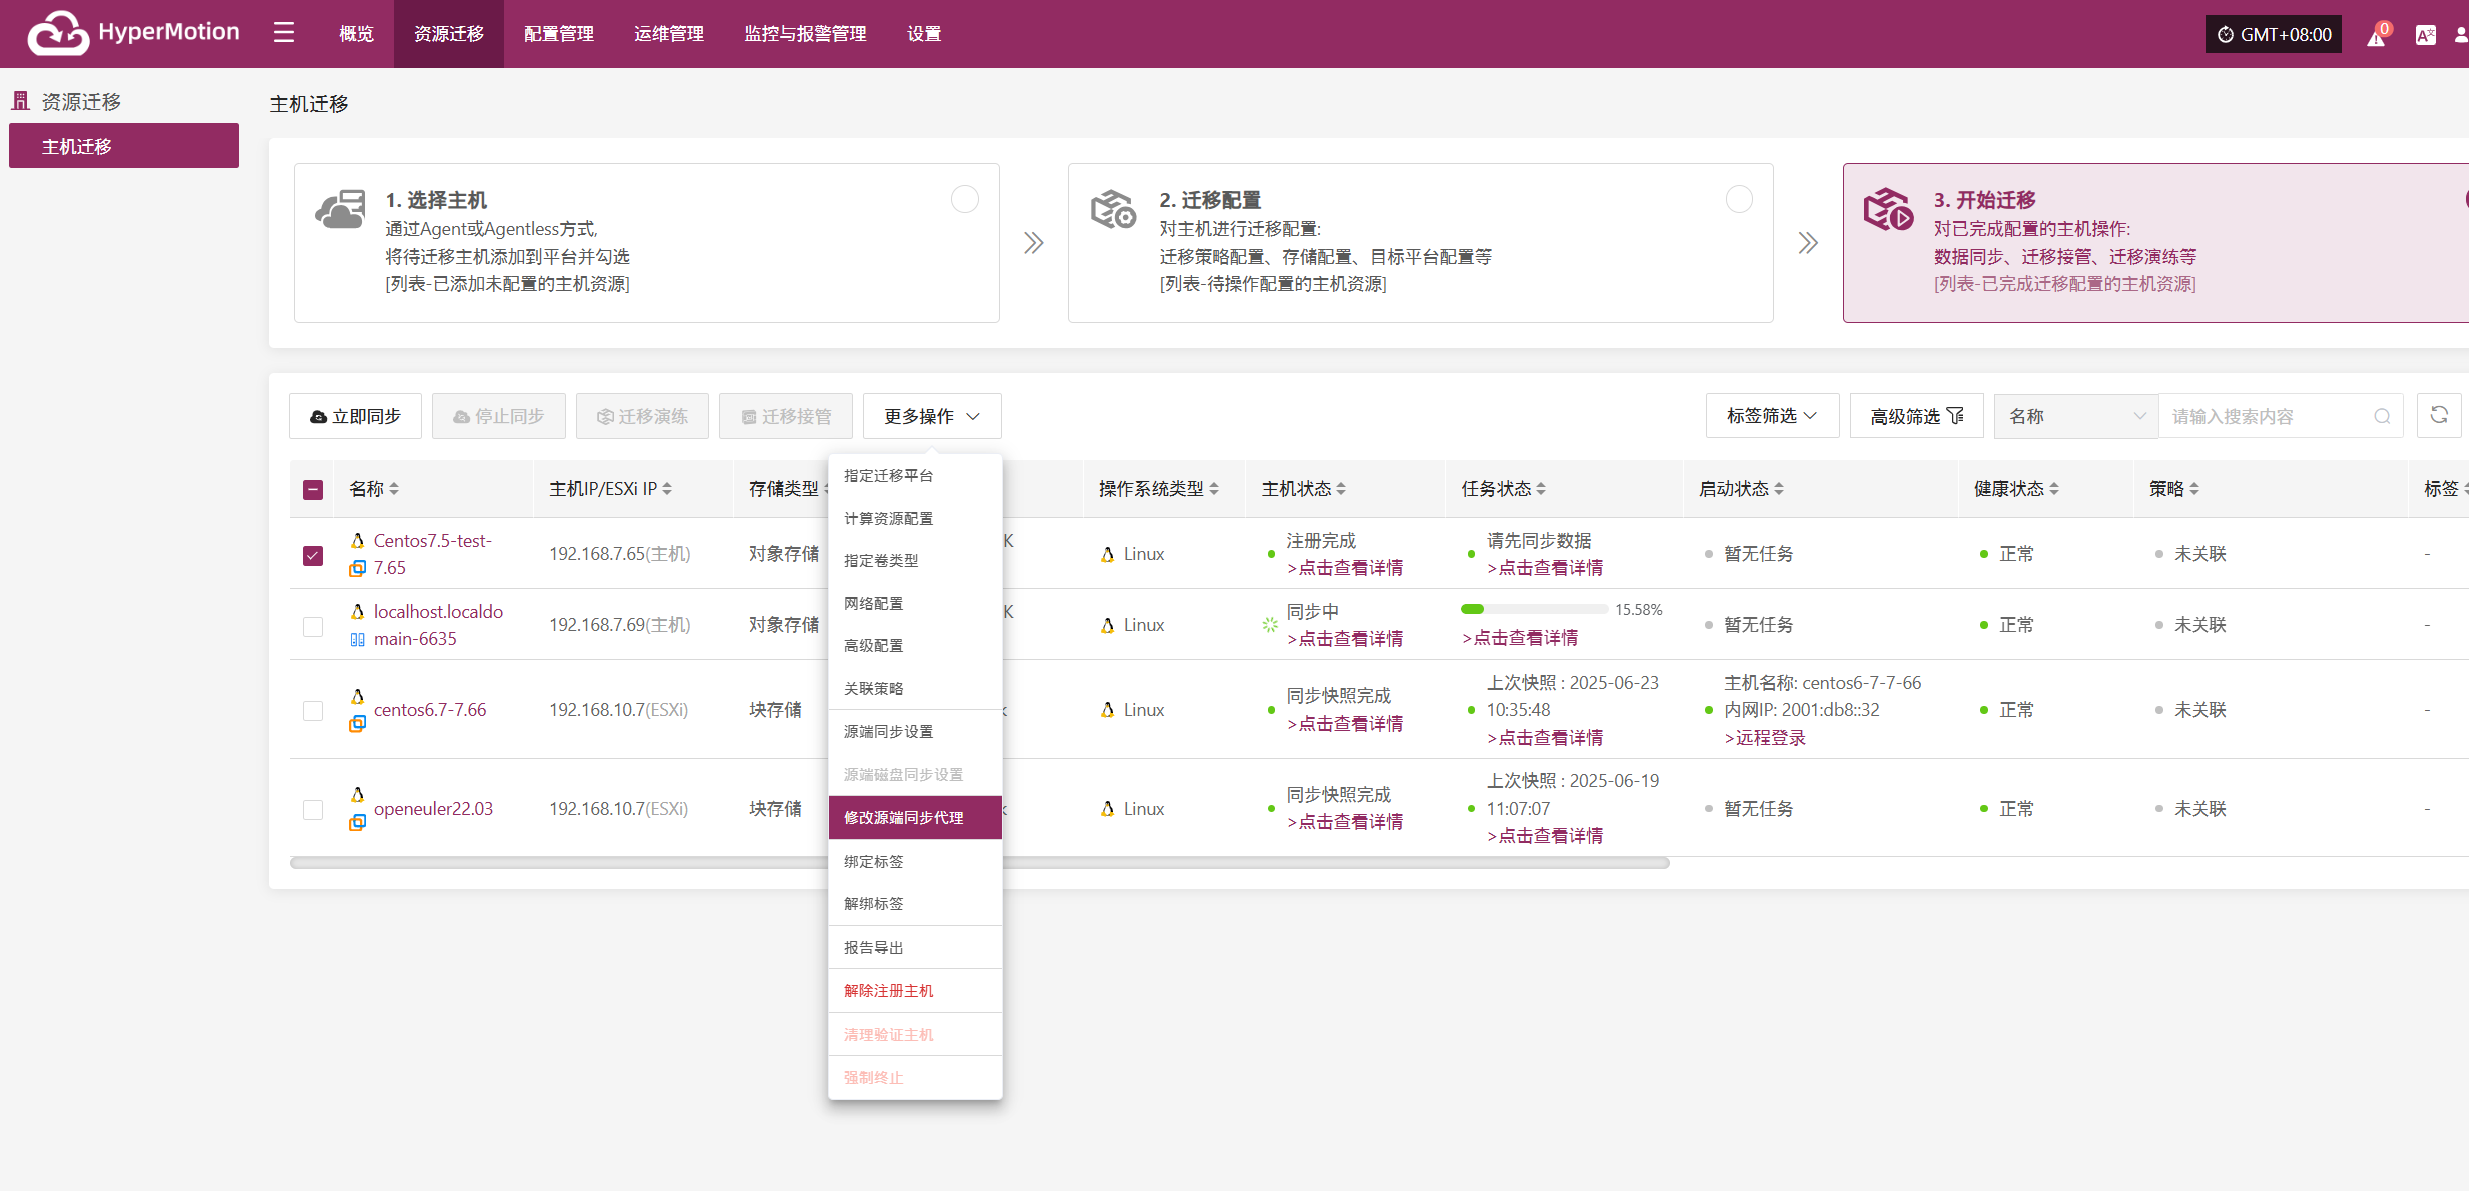Sort by 主机IP/ESXi IP column arrows
Screen dimensions: 2469x1191
[667, 489]
